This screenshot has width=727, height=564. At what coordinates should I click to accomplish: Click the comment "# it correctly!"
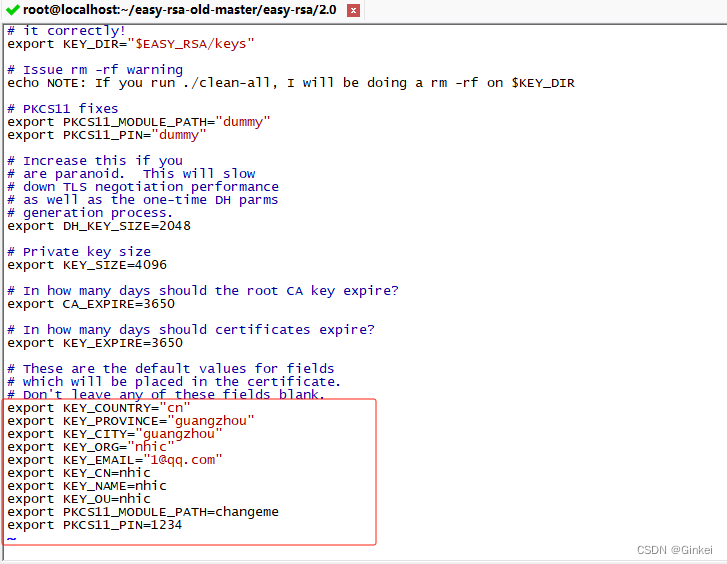[67, 31]
